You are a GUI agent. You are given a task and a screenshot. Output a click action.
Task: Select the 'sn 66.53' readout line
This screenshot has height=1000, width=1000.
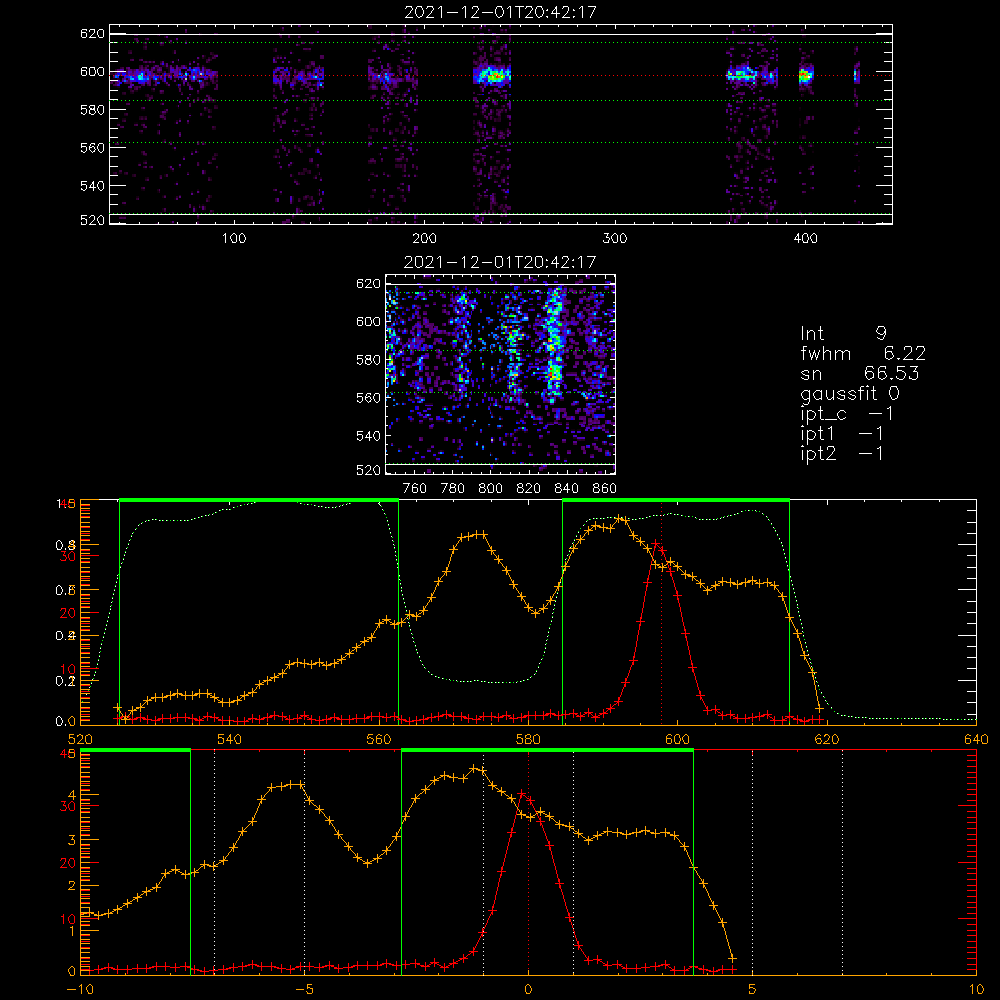pyautogui.click(x=860, y=373)
